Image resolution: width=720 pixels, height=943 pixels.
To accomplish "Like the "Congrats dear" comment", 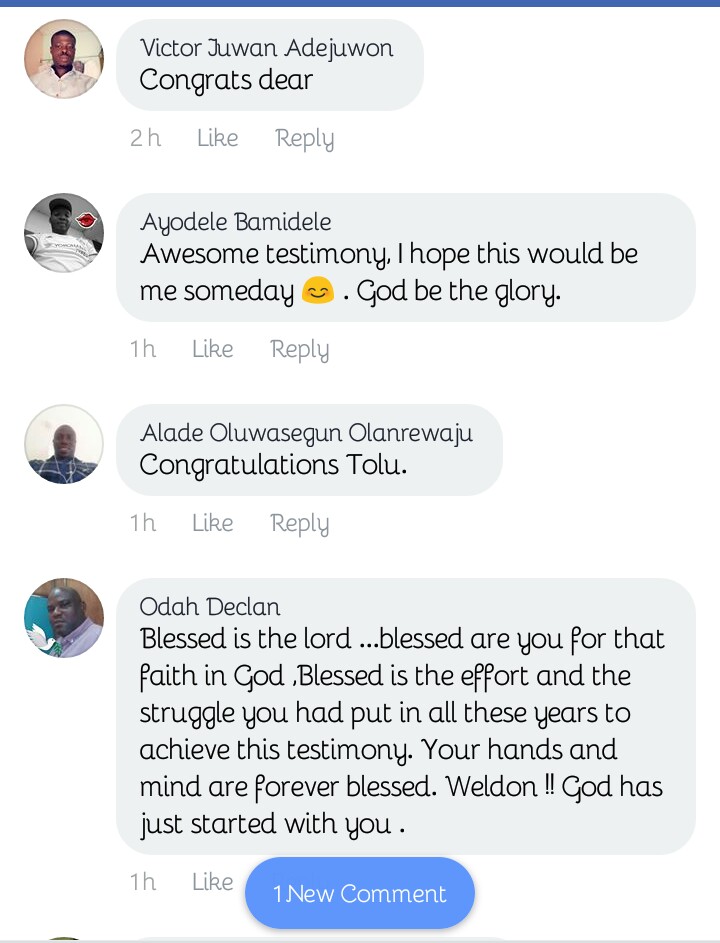I will point(217,138).
